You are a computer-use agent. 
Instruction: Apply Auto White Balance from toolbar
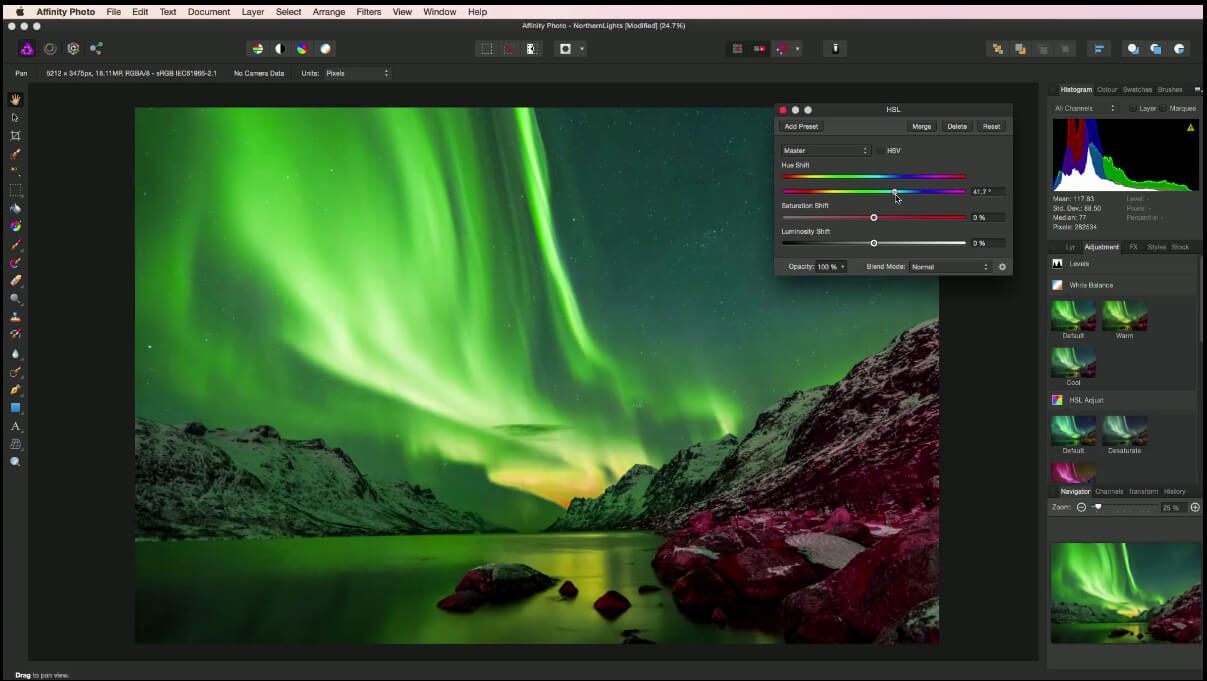[325, 48]
